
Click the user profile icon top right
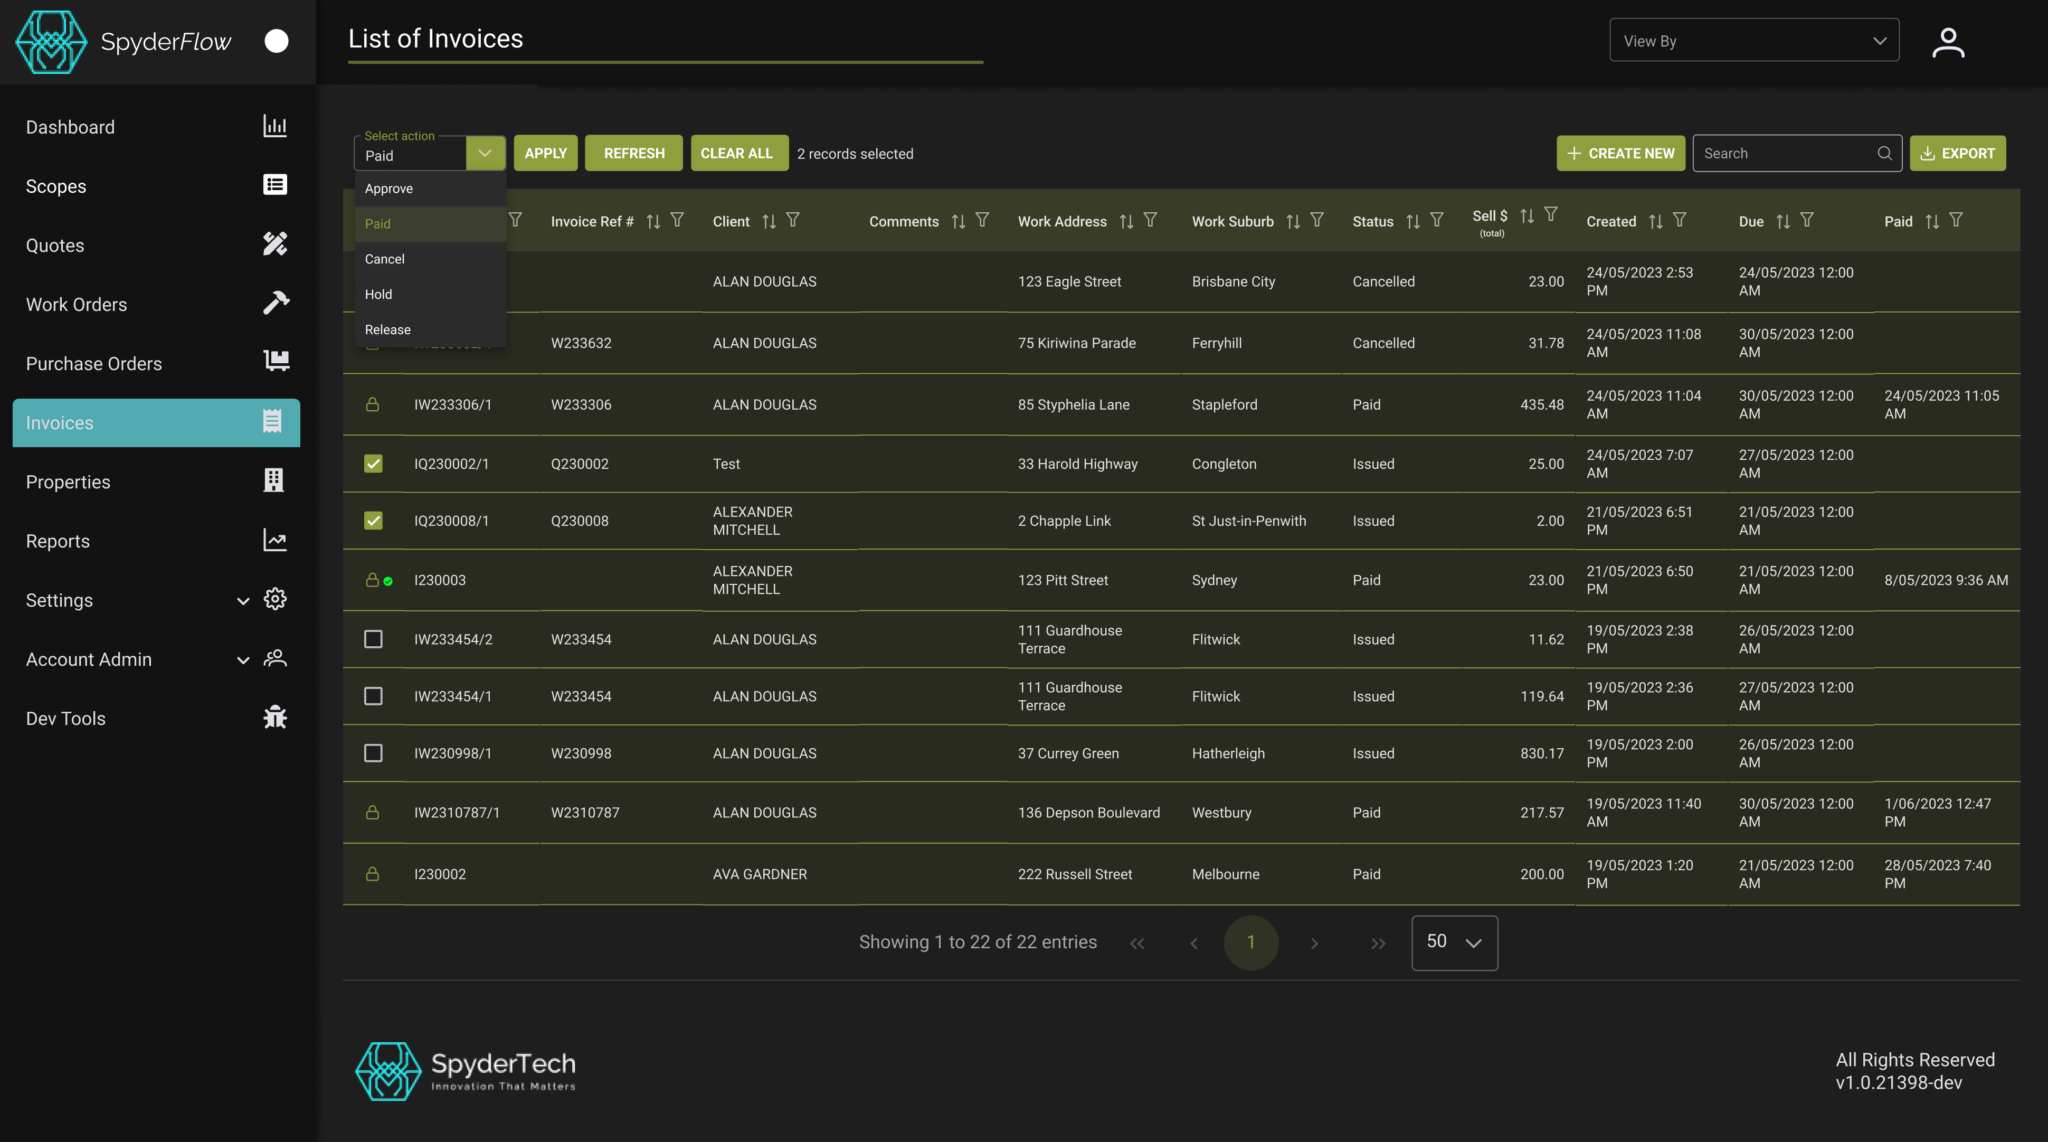click(x=1946, y=41)
